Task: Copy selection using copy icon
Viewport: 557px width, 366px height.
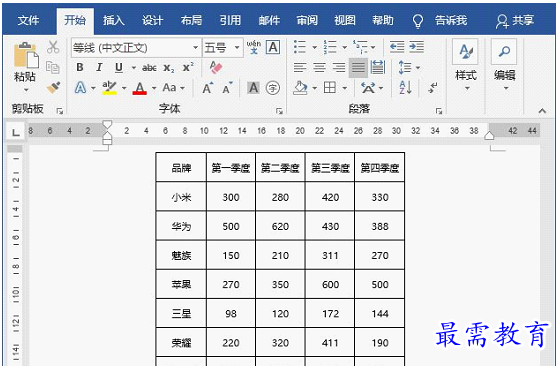Action: point(53,67)
